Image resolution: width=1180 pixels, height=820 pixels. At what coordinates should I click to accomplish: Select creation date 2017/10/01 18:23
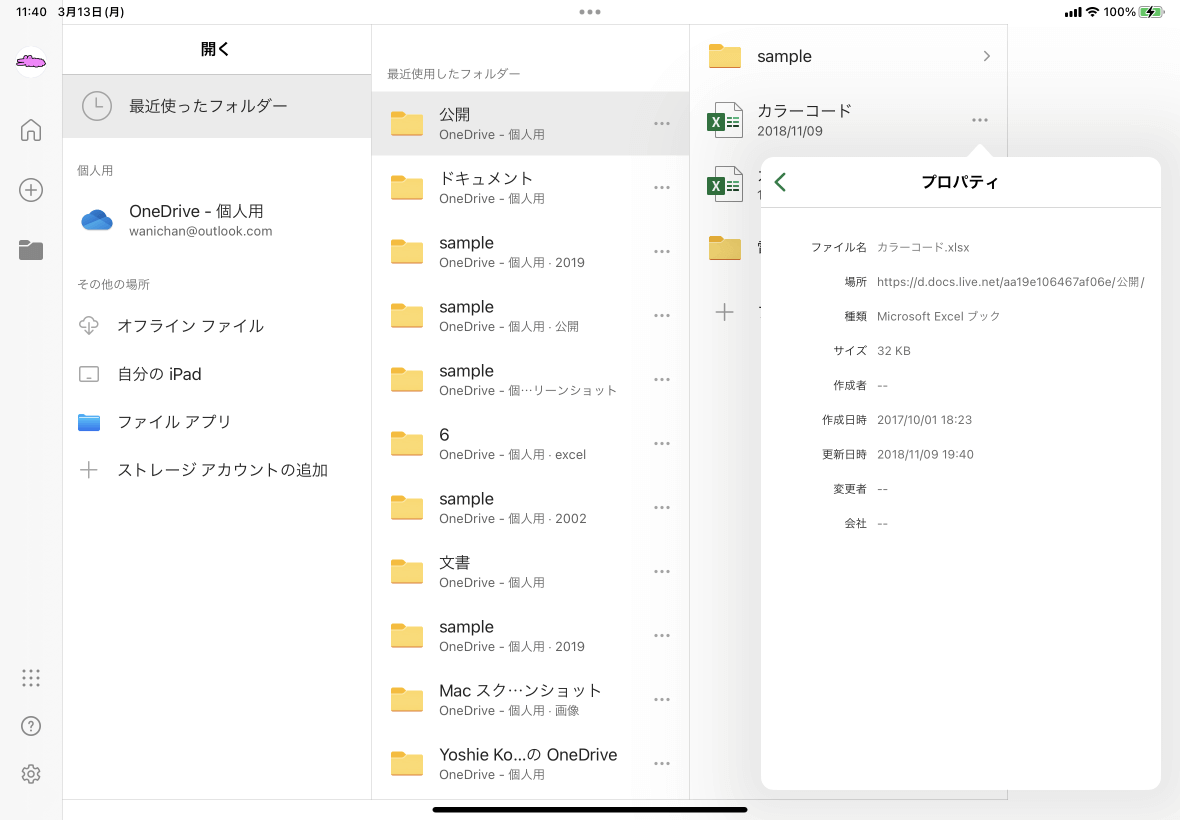click(x=924, y=420)
